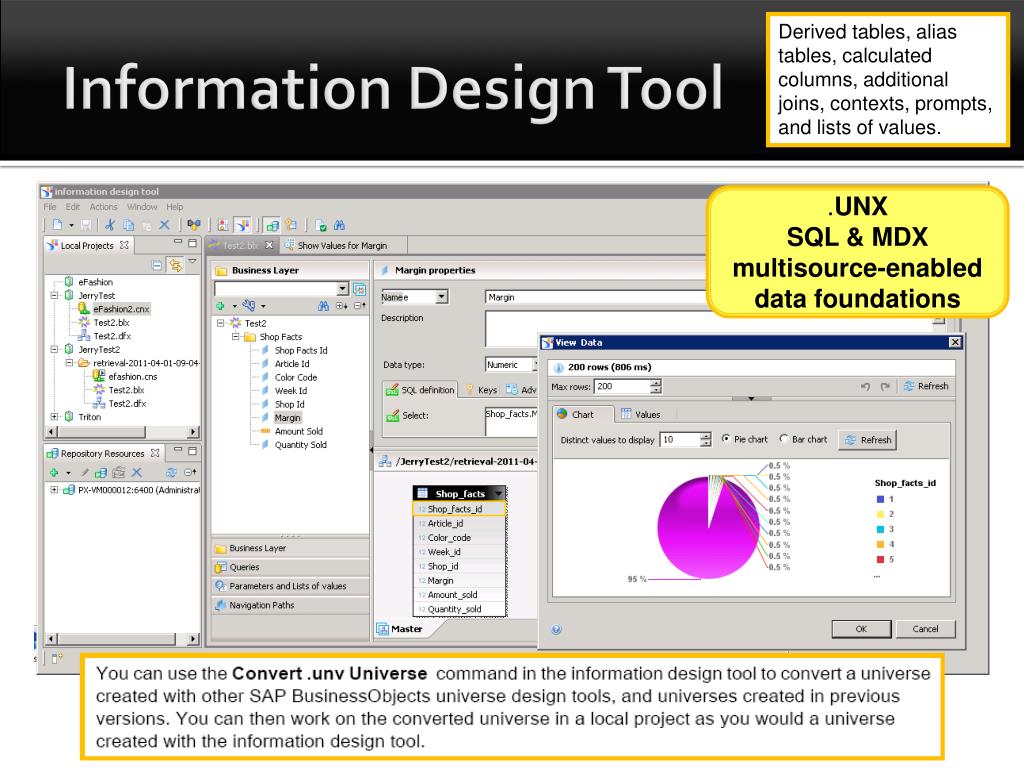Click the binoculars search icon in main toolbar
1024x768 pixels.
tap(340, 225)
